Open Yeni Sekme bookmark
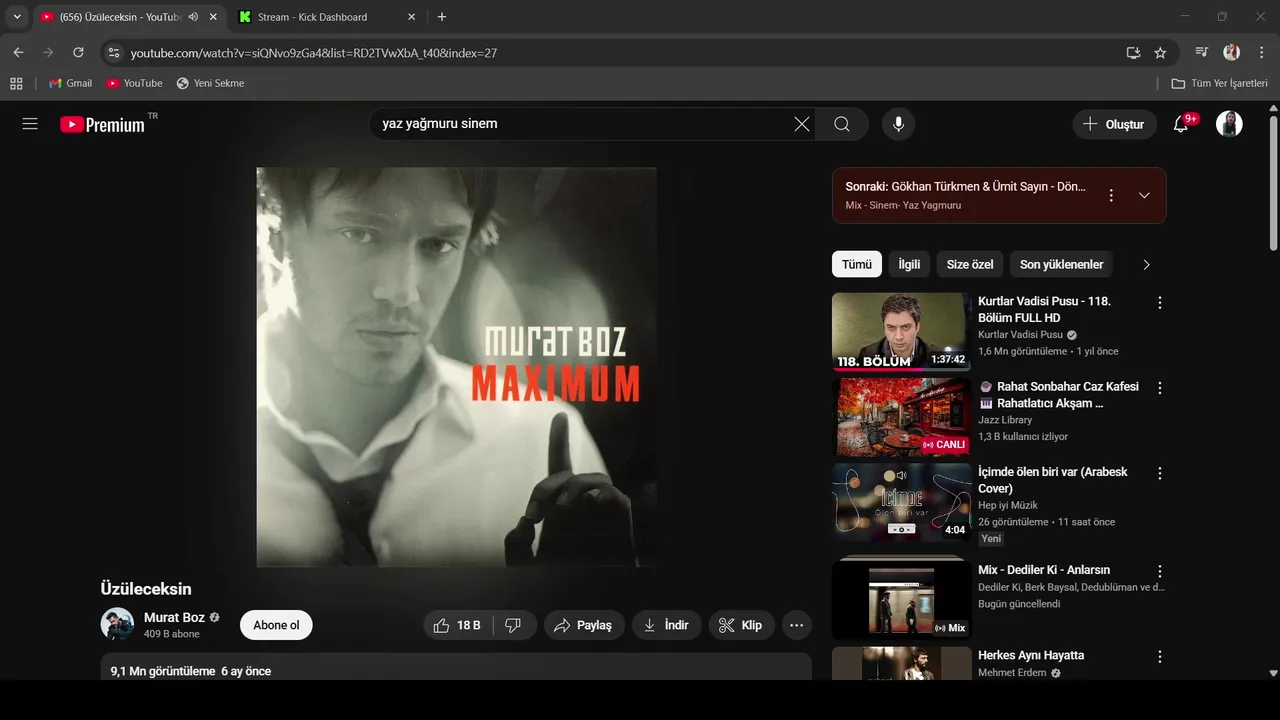The height and width of the screenshot is (720, 1280). pos(210,83)
